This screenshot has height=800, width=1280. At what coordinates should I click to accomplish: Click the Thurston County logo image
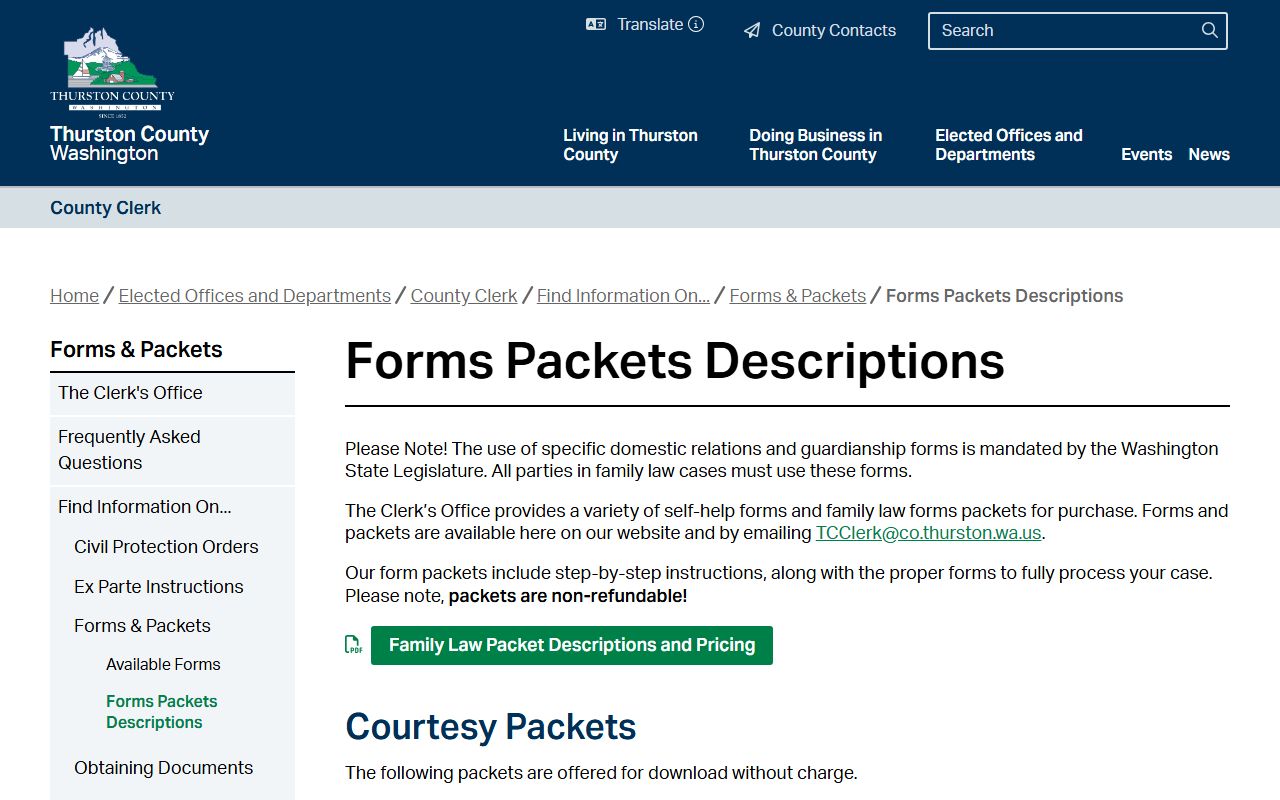click(x=112, y=70)
